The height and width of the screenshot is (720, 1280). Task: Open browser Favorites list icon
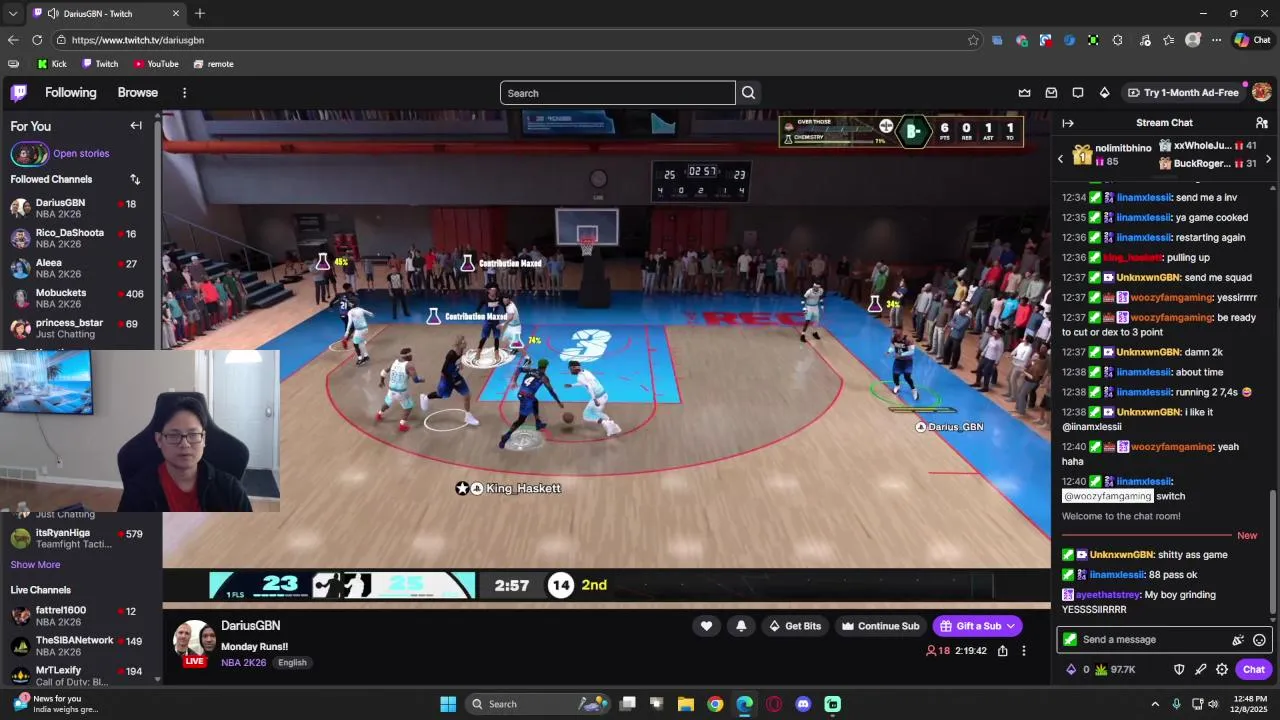point(1168,40)
